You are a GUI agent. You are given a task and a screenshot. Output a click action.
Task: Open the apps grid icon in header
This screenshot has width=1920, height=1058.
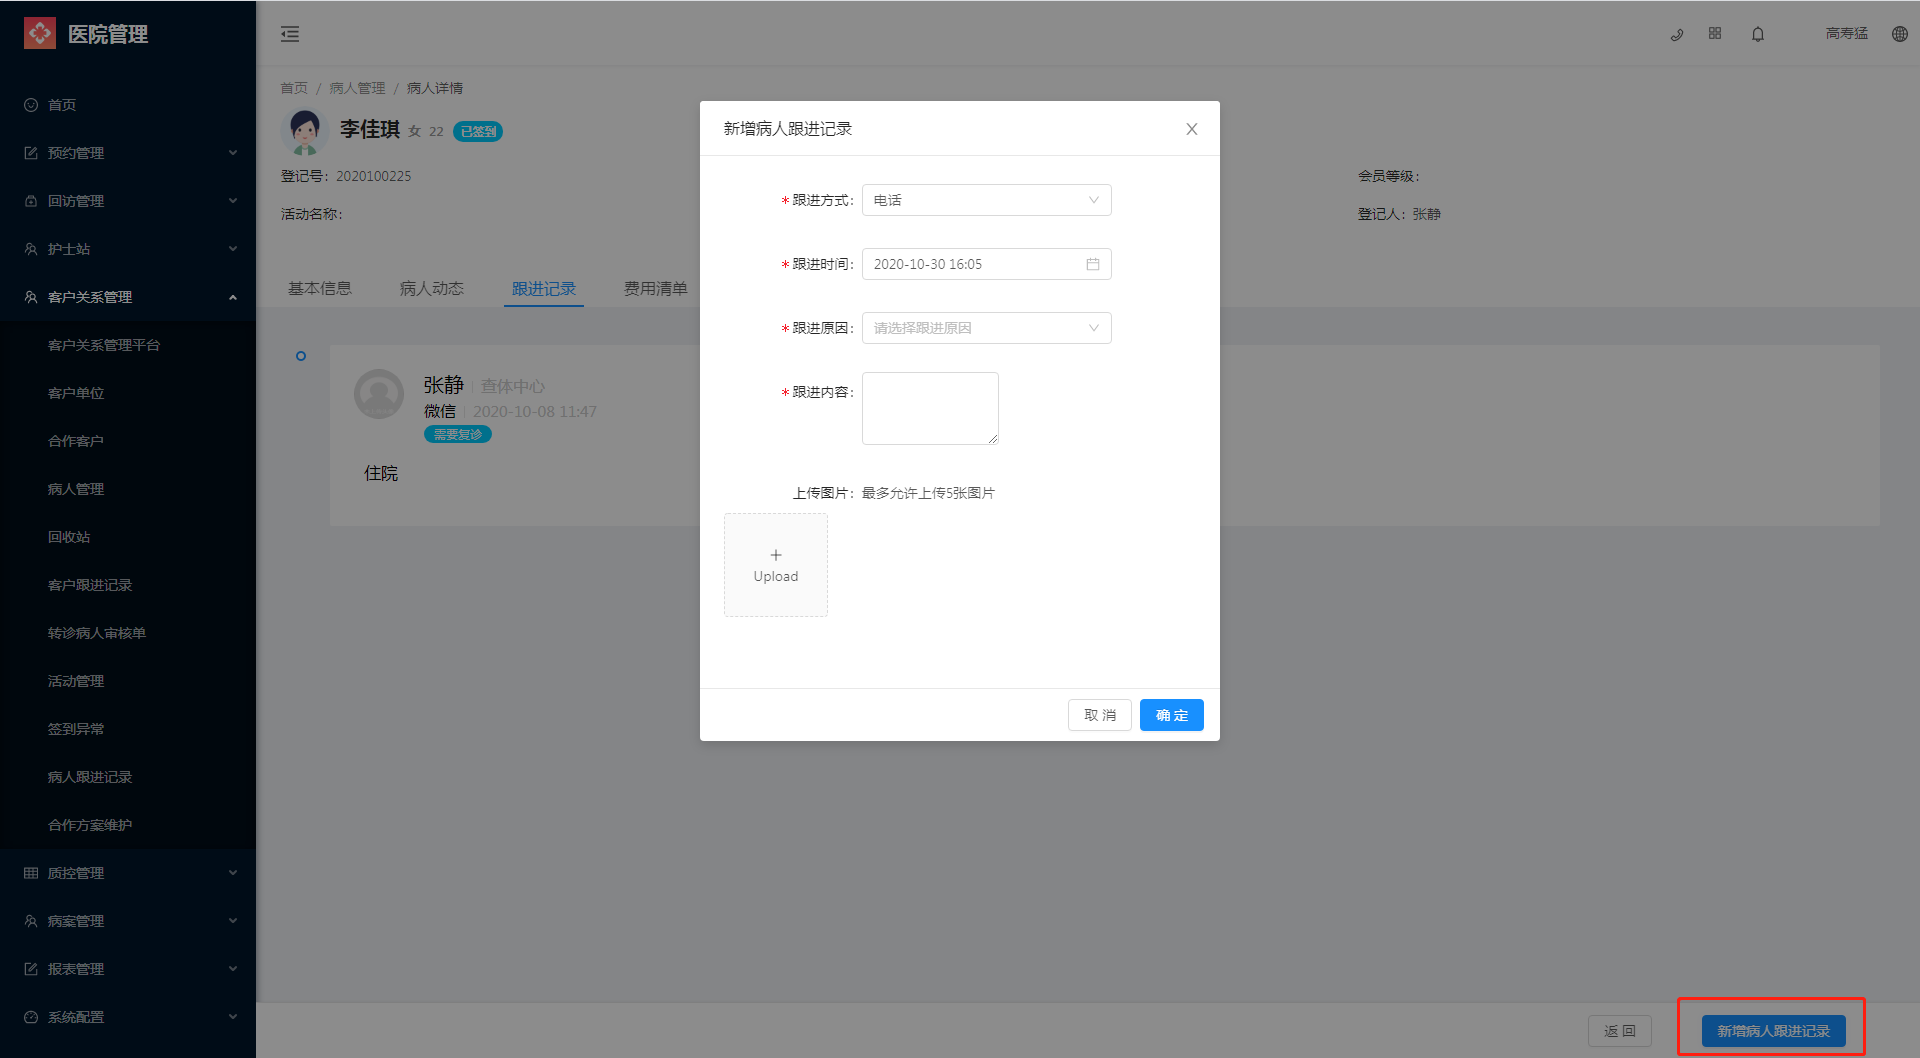1715,33
